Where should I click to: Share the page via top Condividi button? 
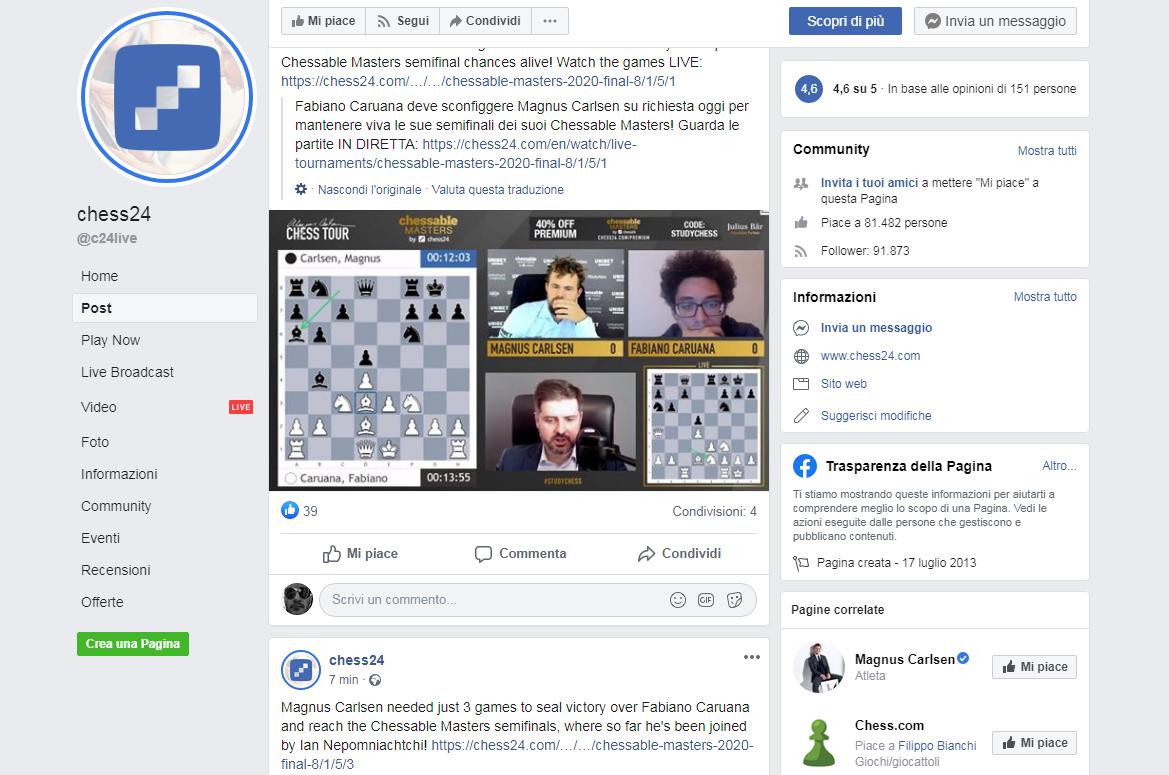coord(485,21)
